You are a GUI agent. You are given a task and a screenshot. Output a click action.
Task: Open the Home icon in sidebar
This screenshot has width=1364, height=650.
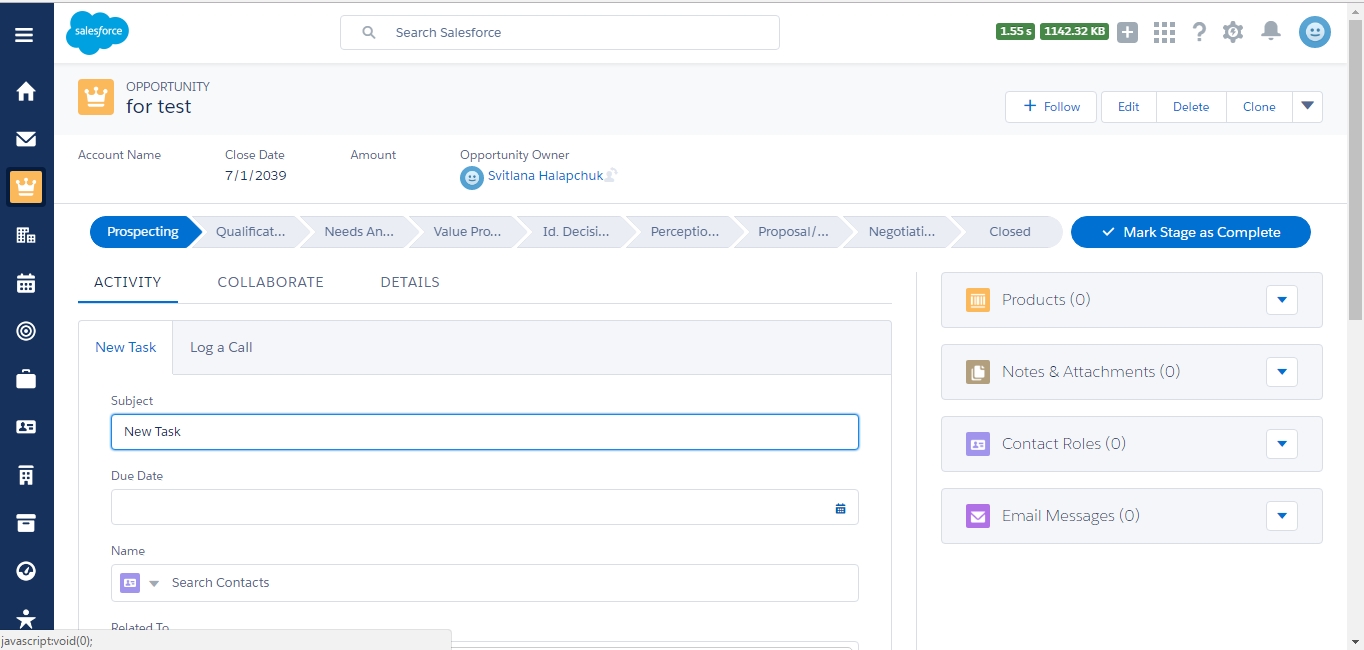point(26,92)
